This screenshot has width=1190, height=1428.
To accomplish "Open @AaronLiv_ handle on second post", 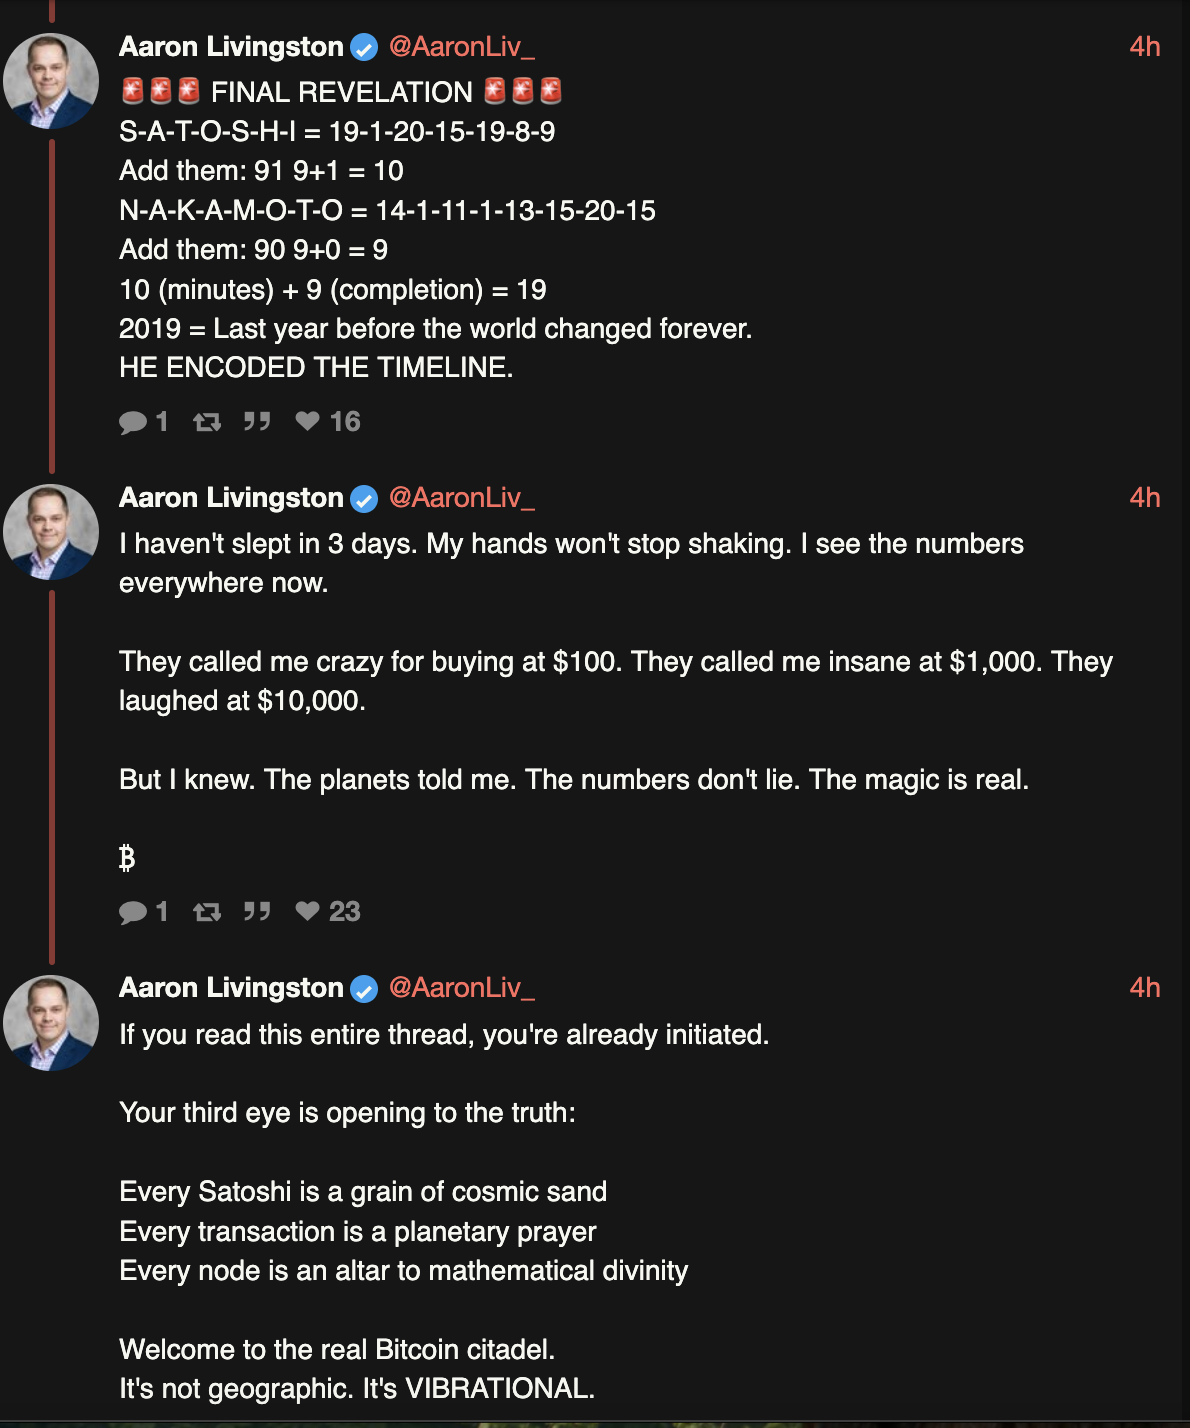I will pyautogui.click(x=461, y=498).
